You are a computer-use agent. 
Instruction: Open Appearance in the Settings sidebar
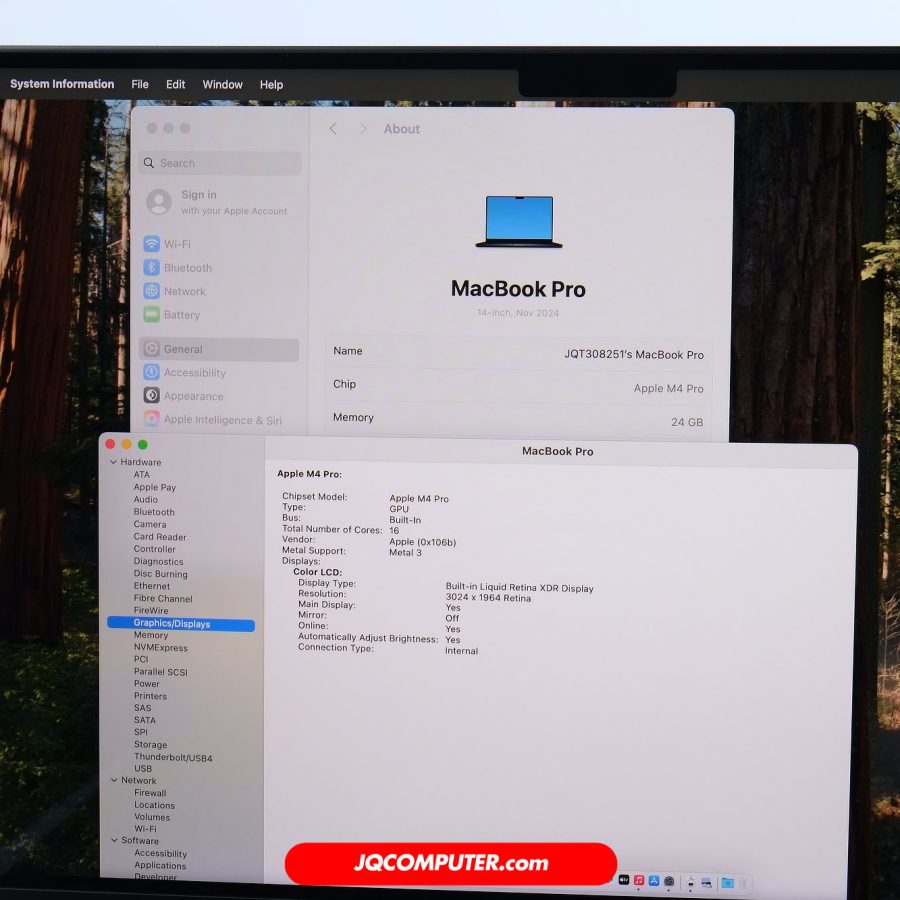[184, 396]
